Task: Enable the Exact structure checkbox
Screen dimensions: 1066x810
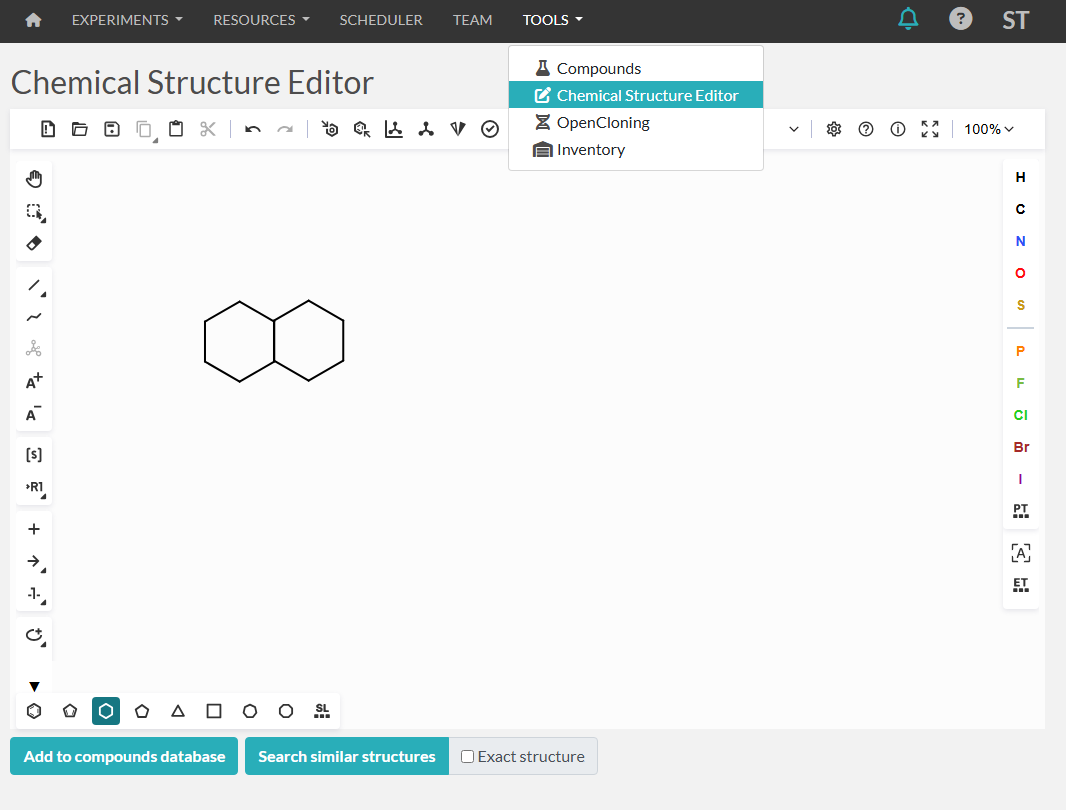Action: click(x=467, y=757)
